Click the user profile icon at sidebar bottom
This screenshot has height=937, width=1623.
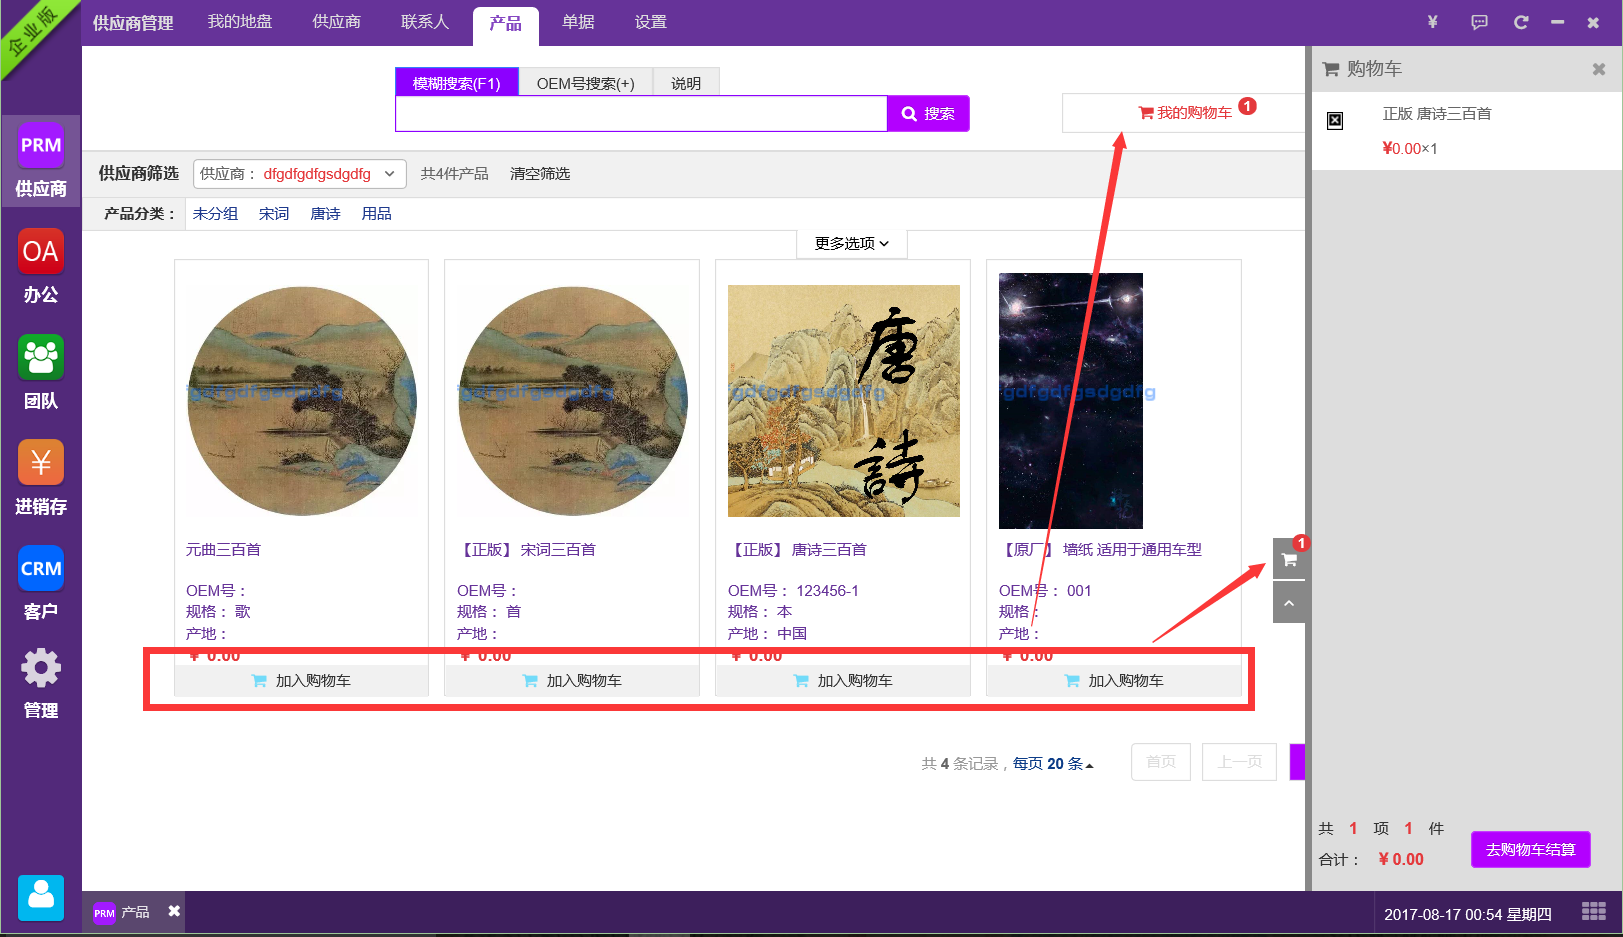click(x=41, y=897)
